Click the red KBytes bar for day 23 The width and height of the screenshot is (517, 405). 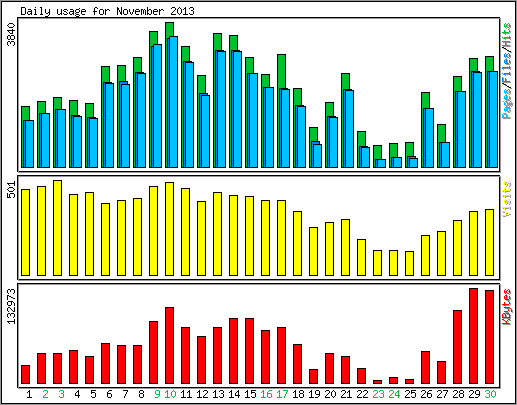click(x=377, y=382)
